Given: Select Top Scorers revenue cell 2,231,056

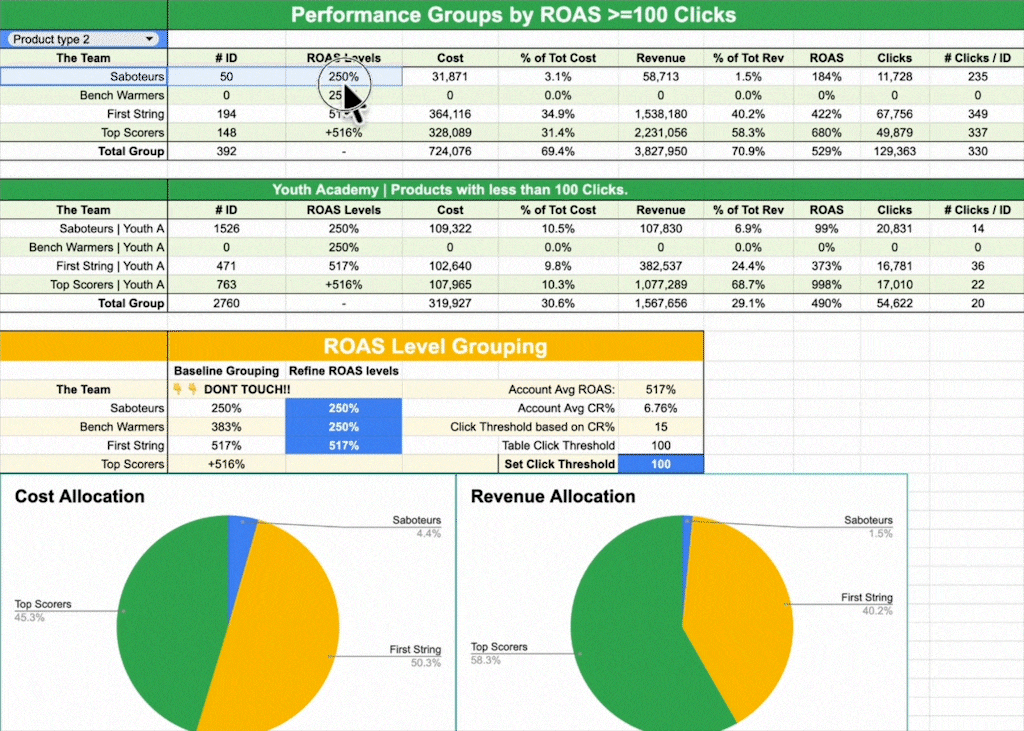Looking at the screenshot, I should pyautogui.click(x=660, y=133).
